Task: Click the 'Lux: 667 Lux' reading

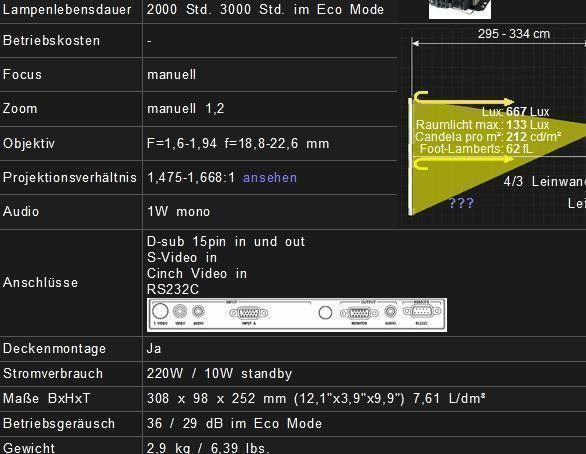Action: (515, 112)
